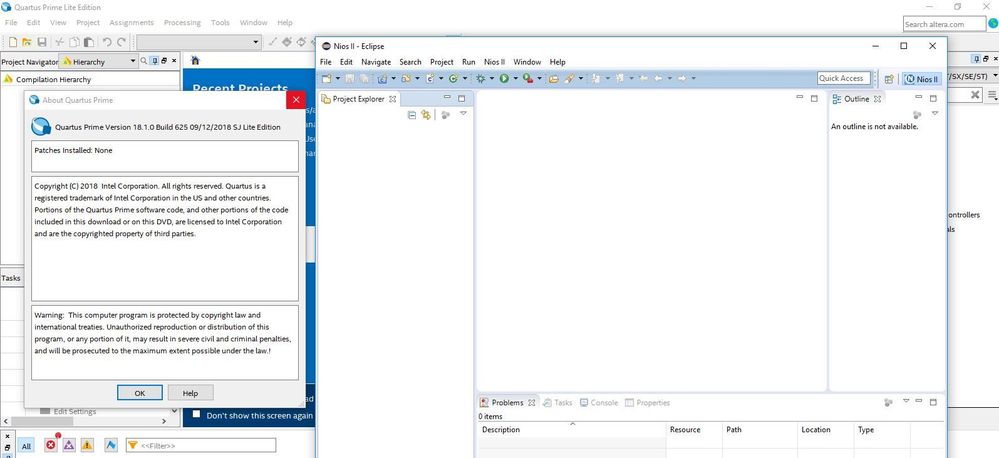
Task: Click the Cut scissors icon in Quartus toolbar
Action: click(x=59, y=42)
